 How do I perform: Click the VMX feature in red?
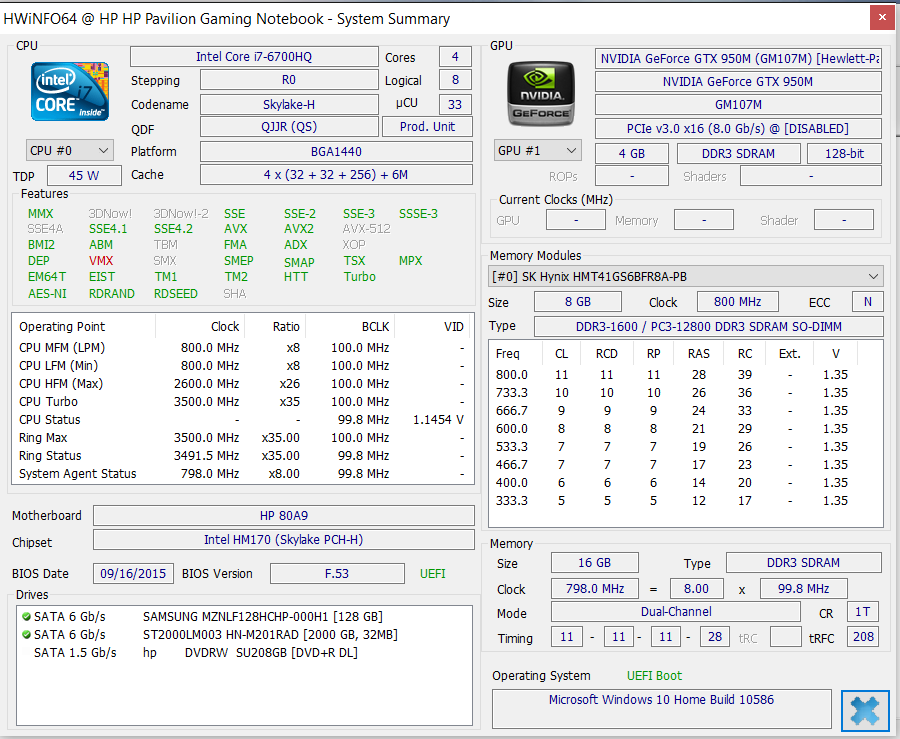click(x=101, y=260)
